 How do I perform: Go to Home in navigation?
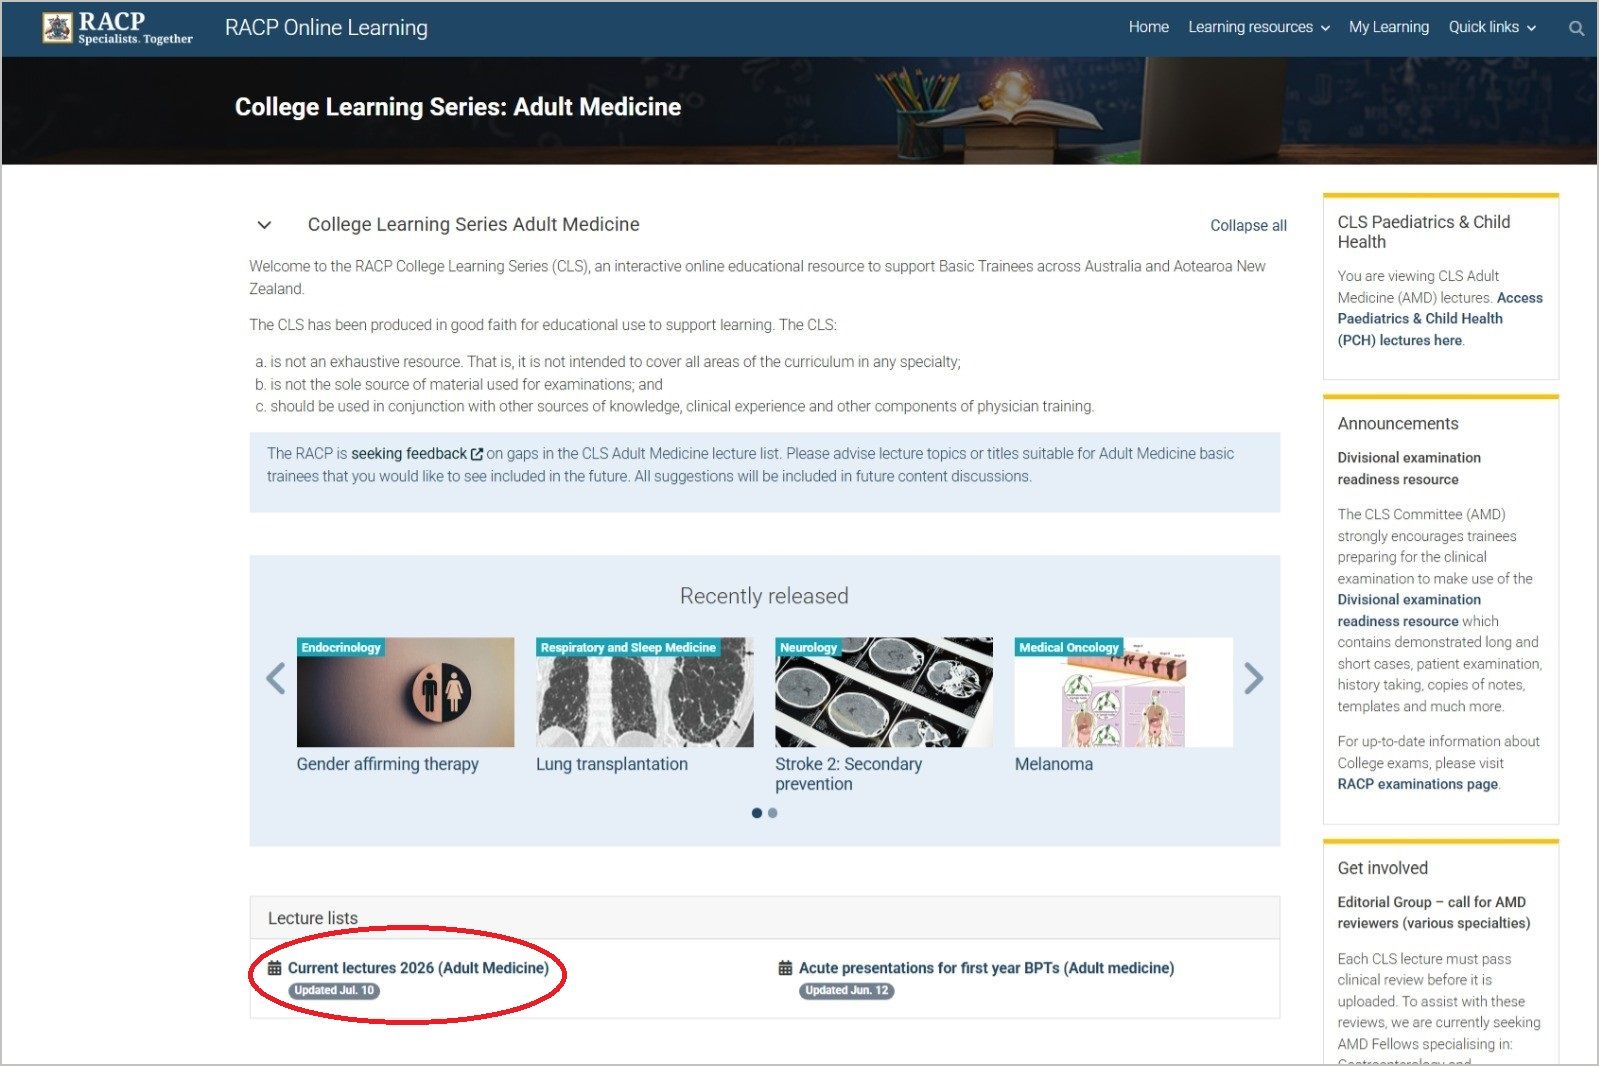click(1148, 27)
